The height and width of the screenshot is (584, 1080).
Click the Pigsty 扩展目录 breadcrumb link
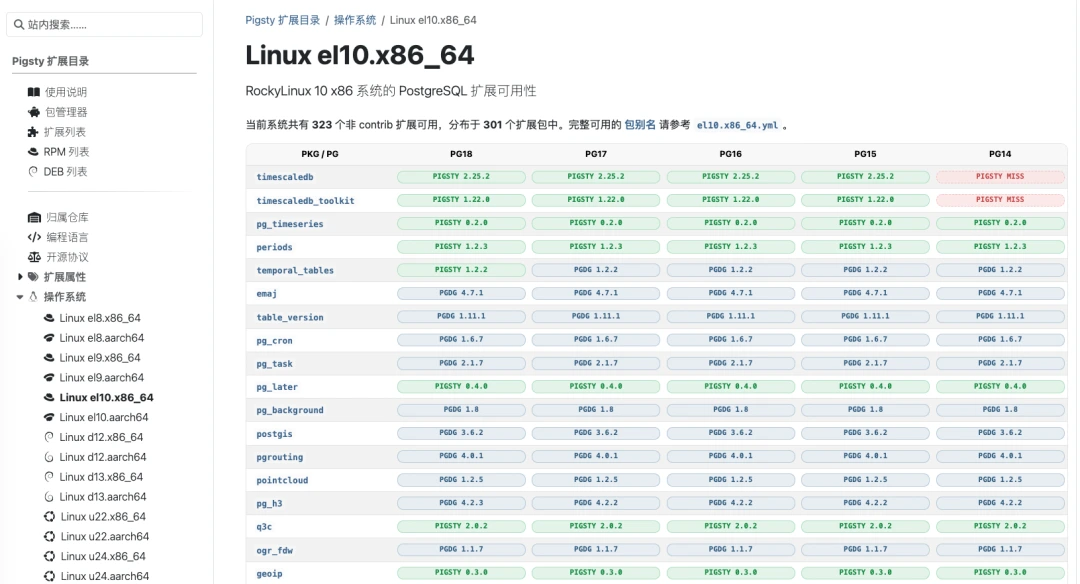coord(281,20)
